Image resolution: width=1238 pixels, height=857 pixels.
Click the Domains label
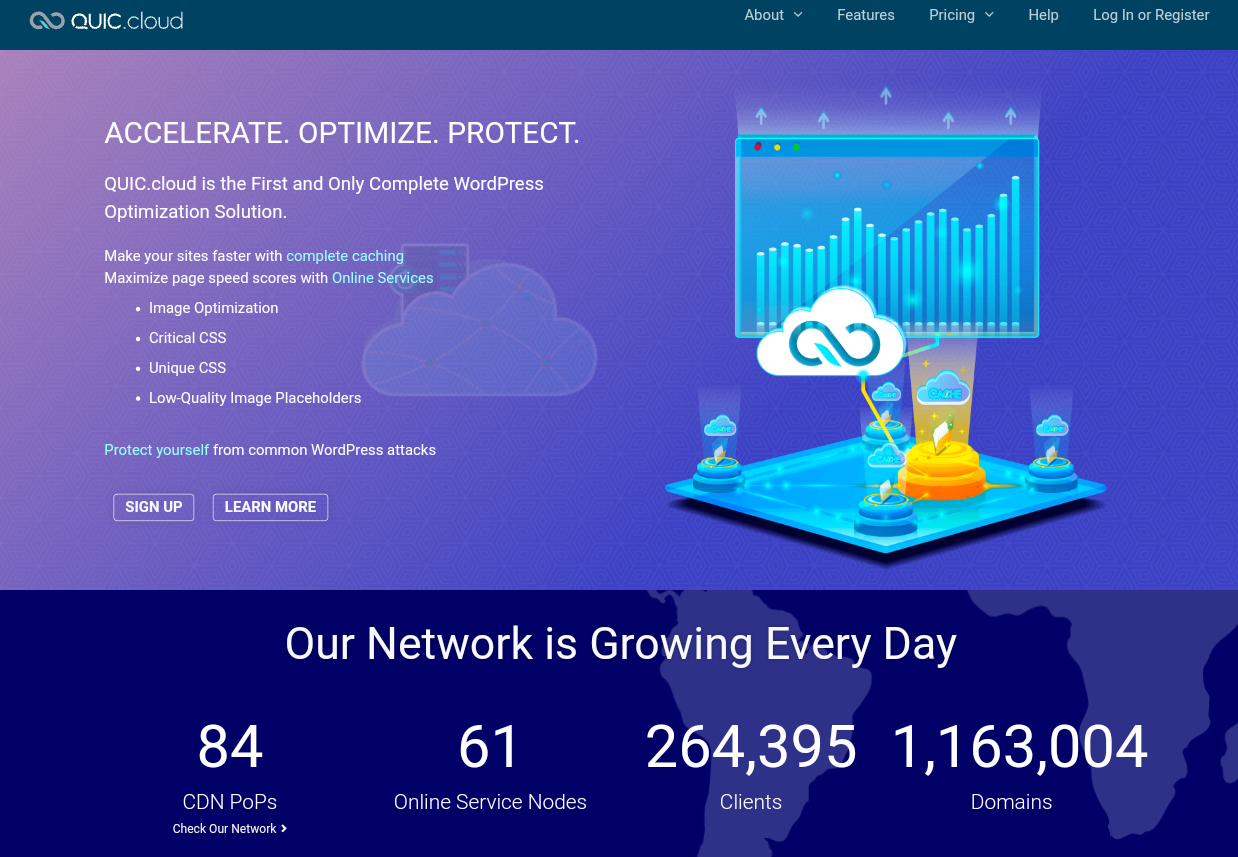click(1012, 802)
